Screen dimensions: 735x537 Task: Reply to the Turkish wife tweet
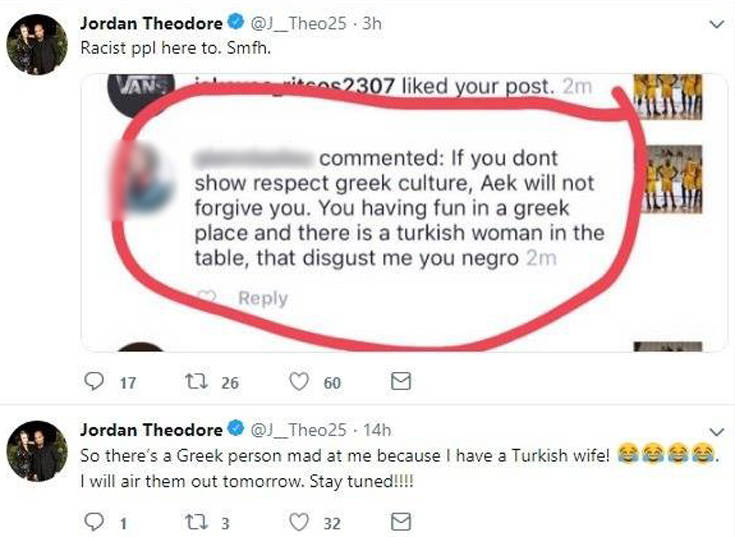[94, 522]
